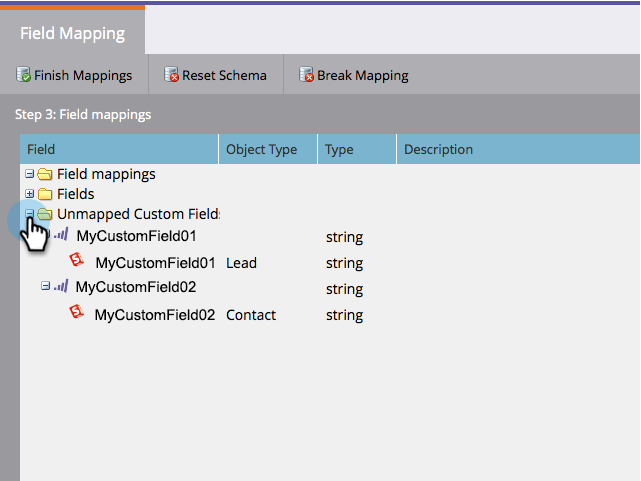This screenshot has height=481, width=641.
Task: Collapse the Unmapped Custom Fields folder
Action: 29,214
